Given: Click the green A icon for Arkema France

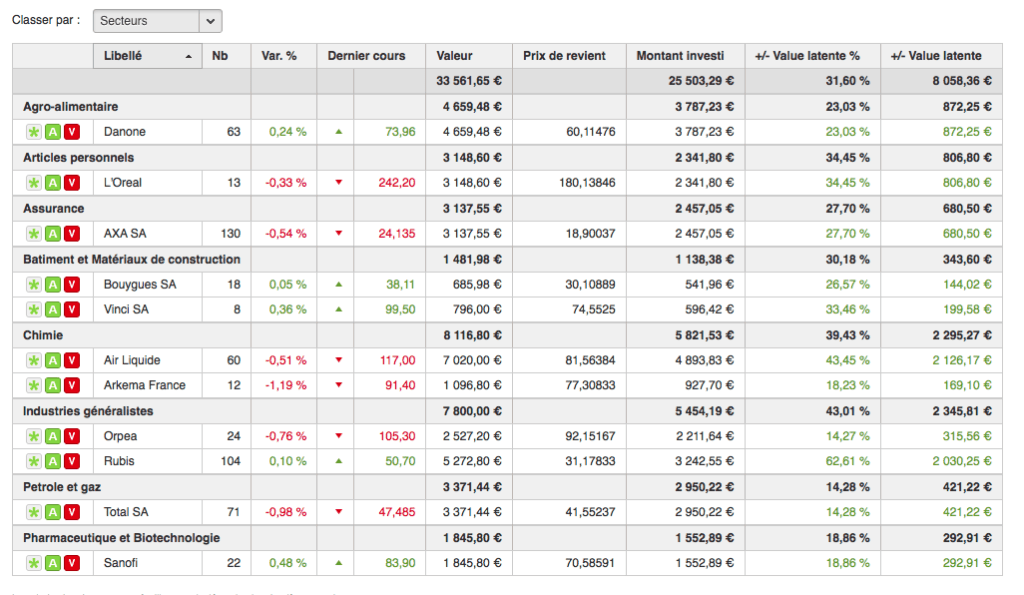Looking at the screenshot, I should click(x=53, y=385).
